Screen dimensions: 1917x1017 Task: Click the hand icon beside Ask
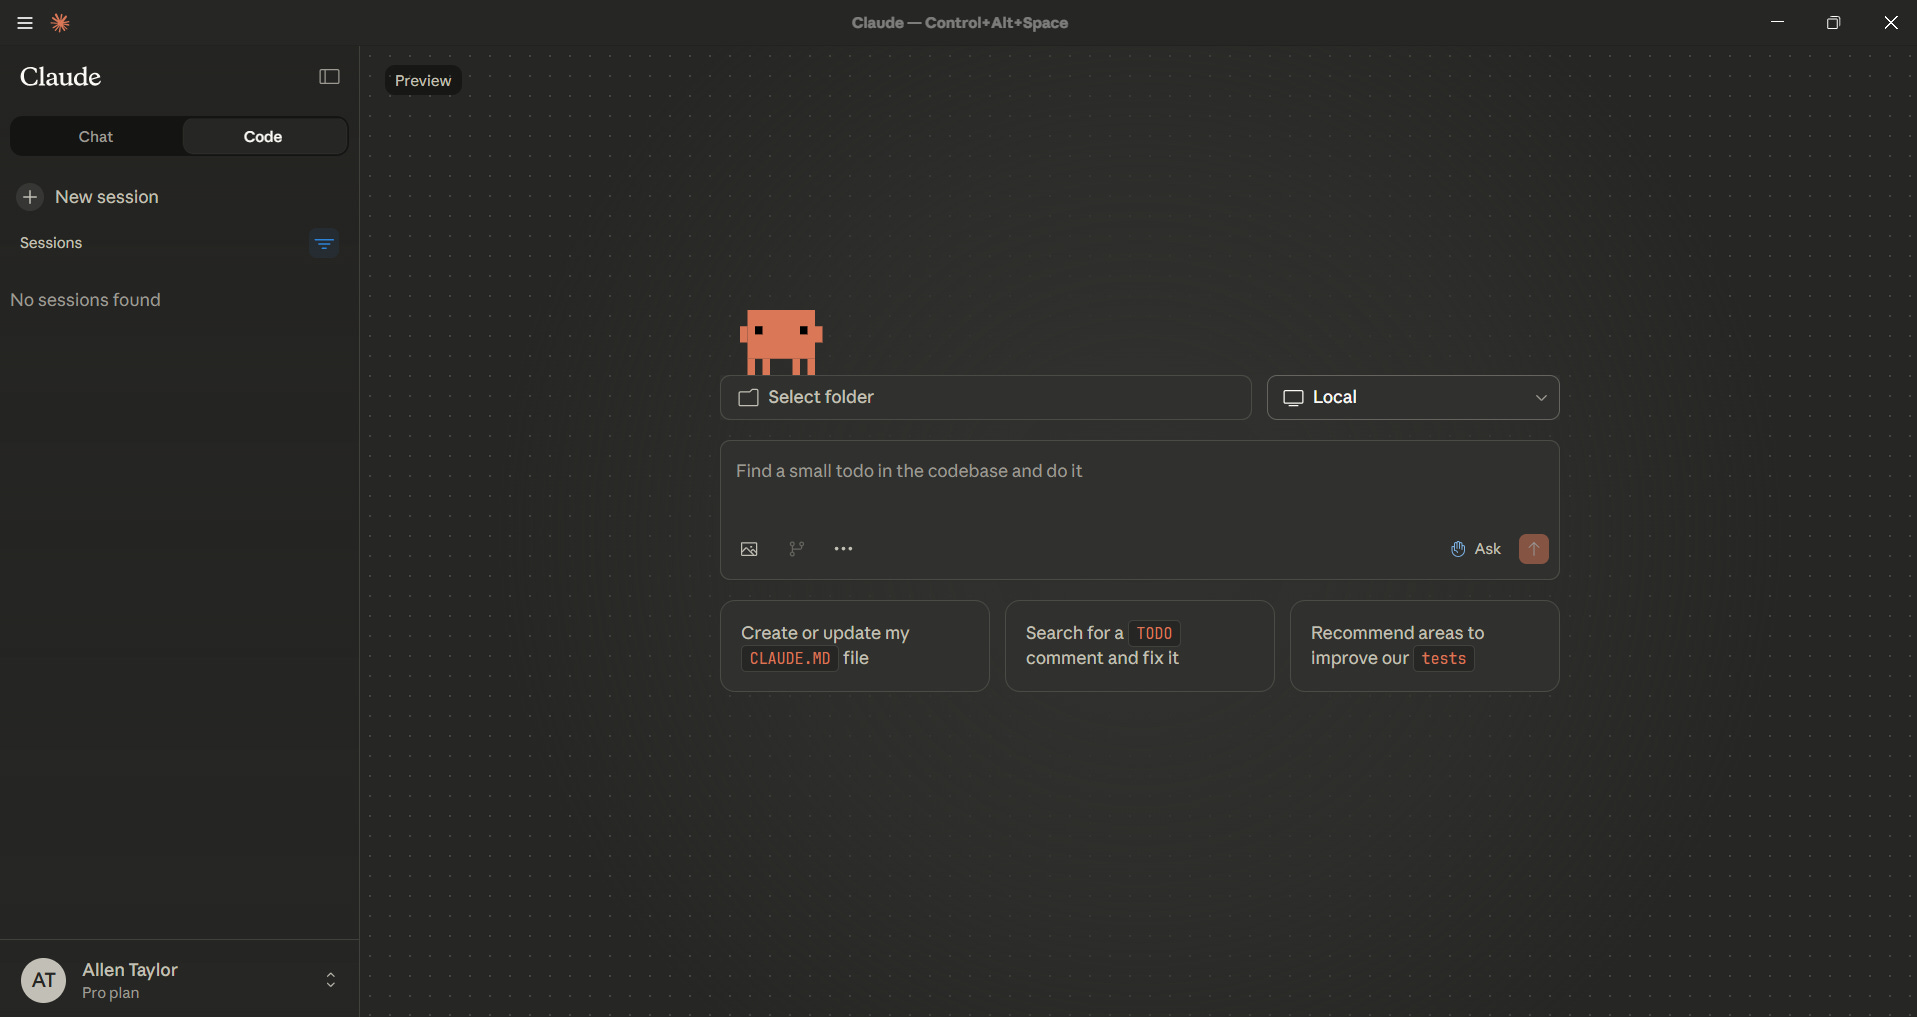point(1458,549)
